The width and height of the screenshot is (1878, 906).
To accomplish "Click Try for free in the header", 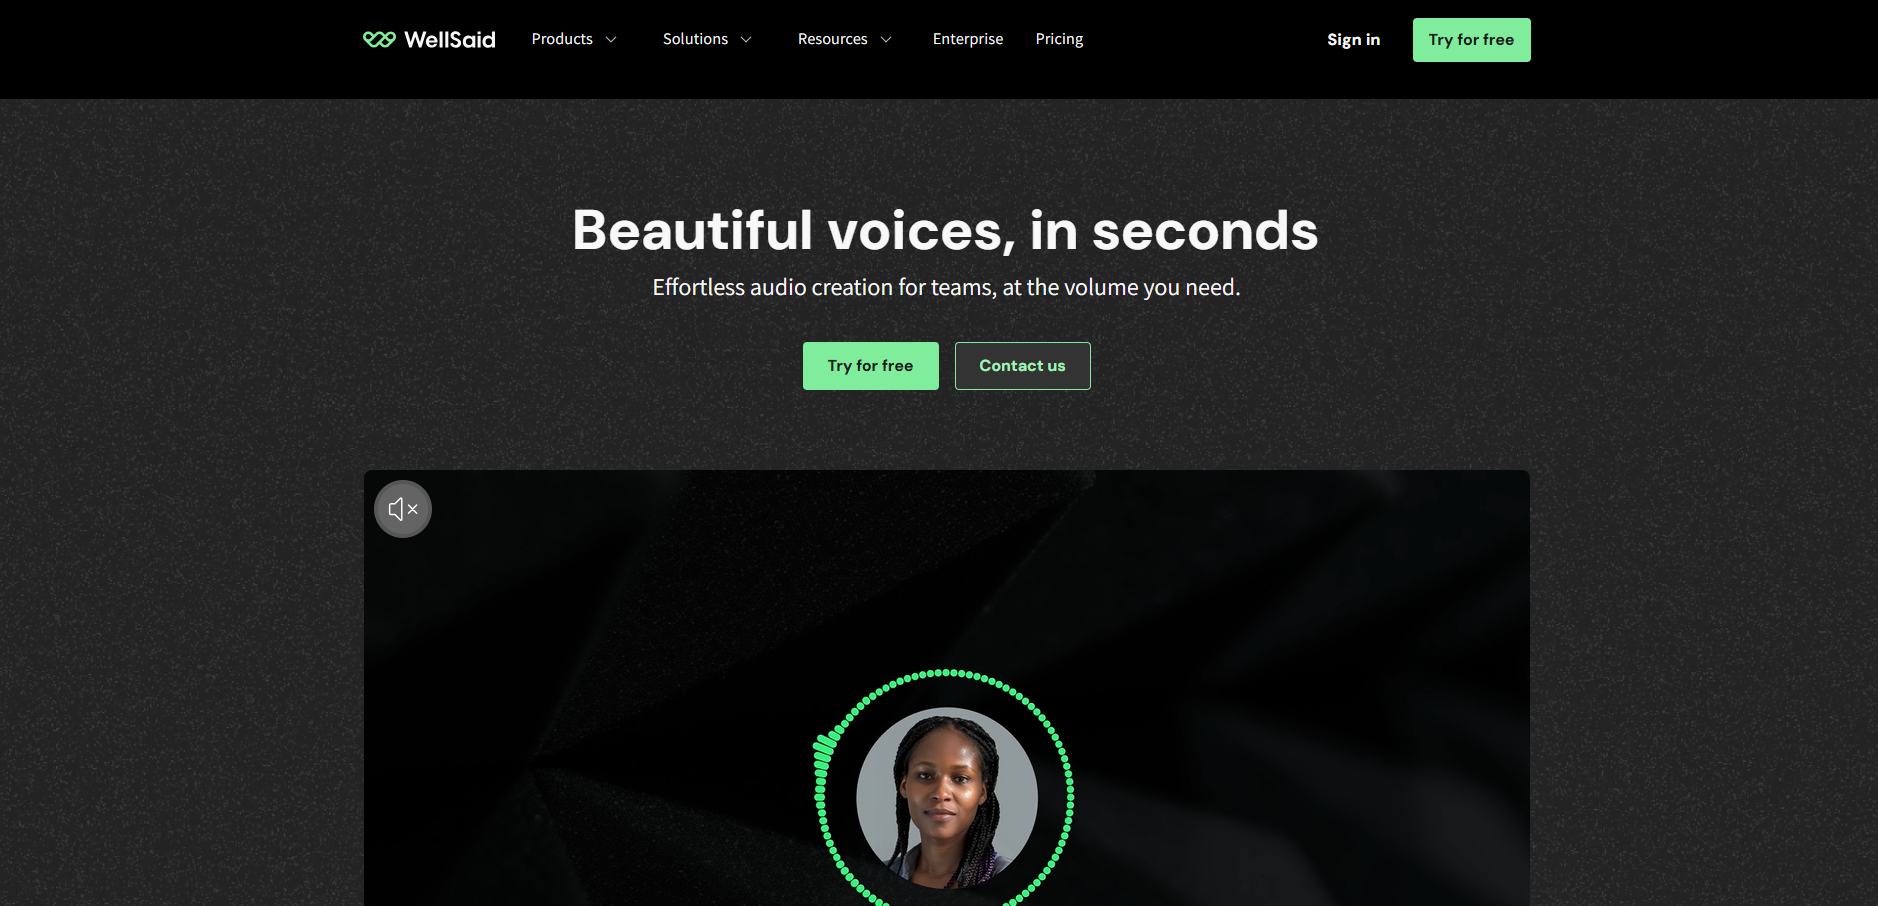I will point(1471,40).
